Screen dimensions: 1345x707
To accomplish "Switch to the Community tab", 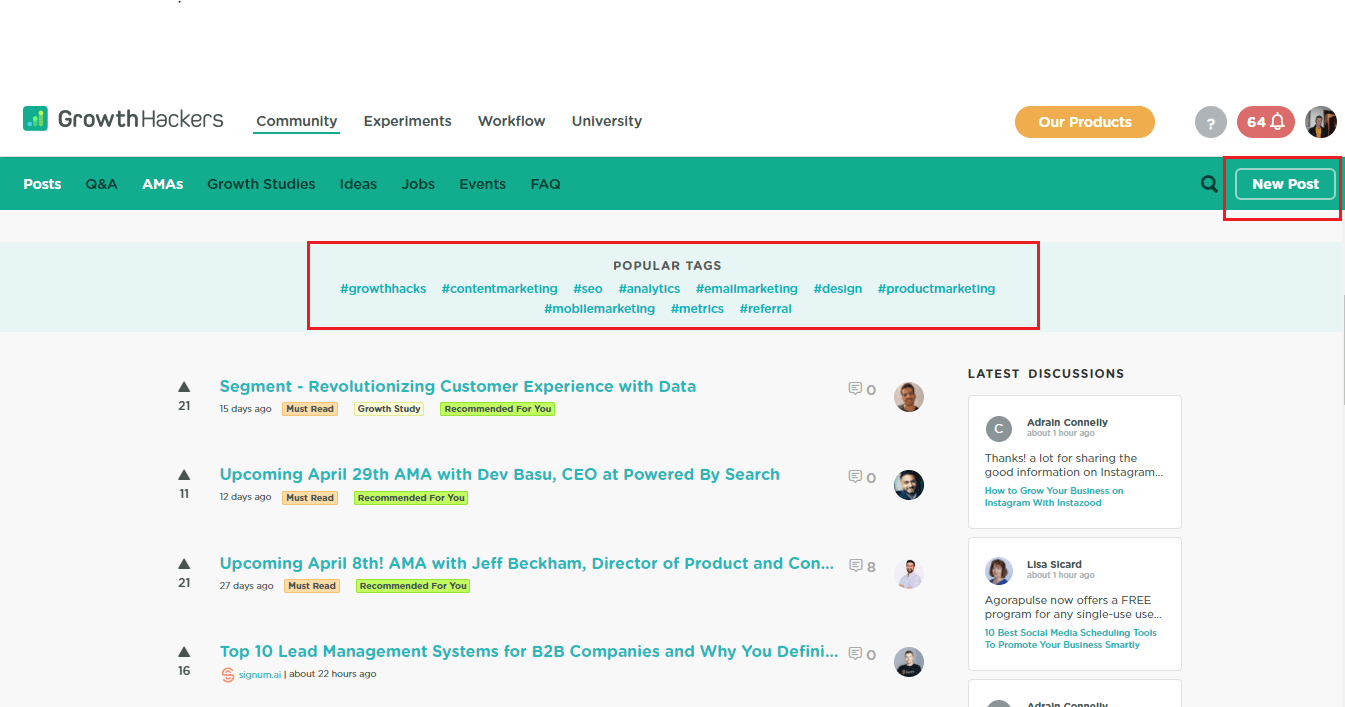I will click(x=296, y=121).
